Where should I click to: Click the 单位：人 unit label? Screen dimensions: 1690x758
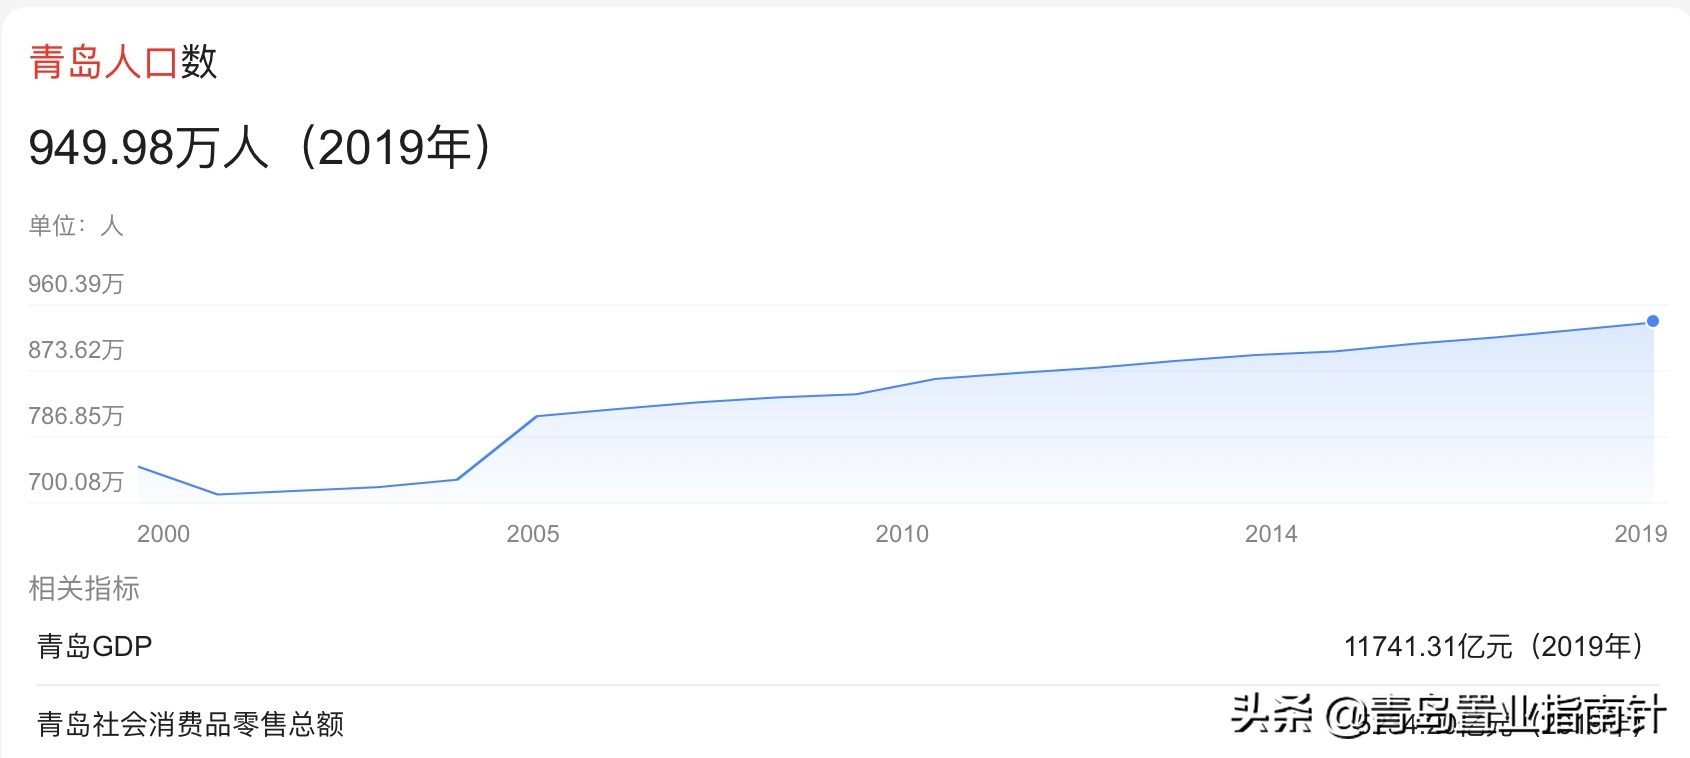pyautogui.click(x=76, y=226)
